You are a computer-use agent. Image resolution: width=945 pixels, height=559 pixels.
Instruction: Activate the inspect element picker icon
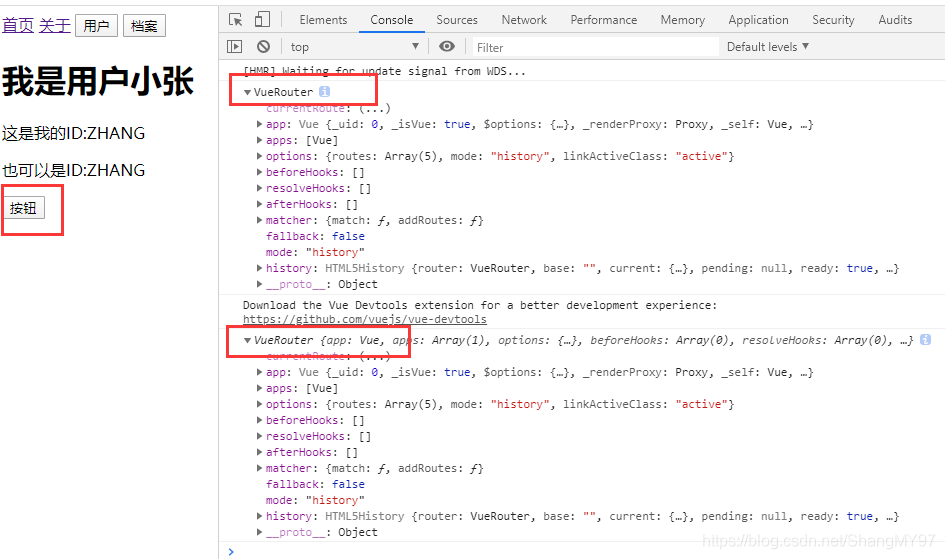pos(236,20)
